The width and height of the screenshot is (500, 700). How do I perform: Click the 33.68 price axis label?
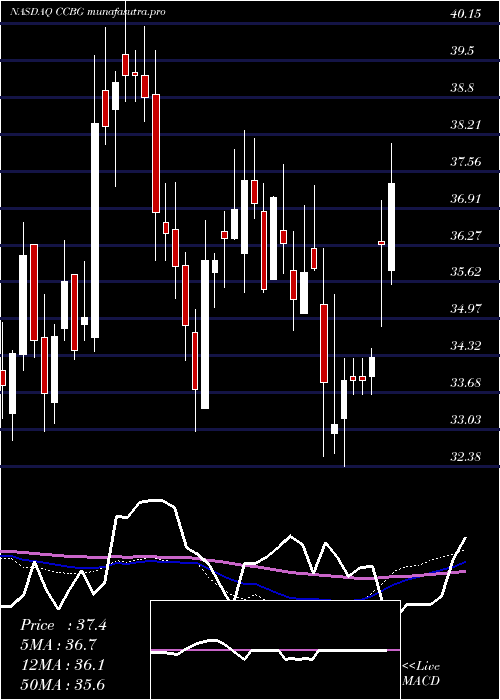pyautogui.click(x=465, y=383)
